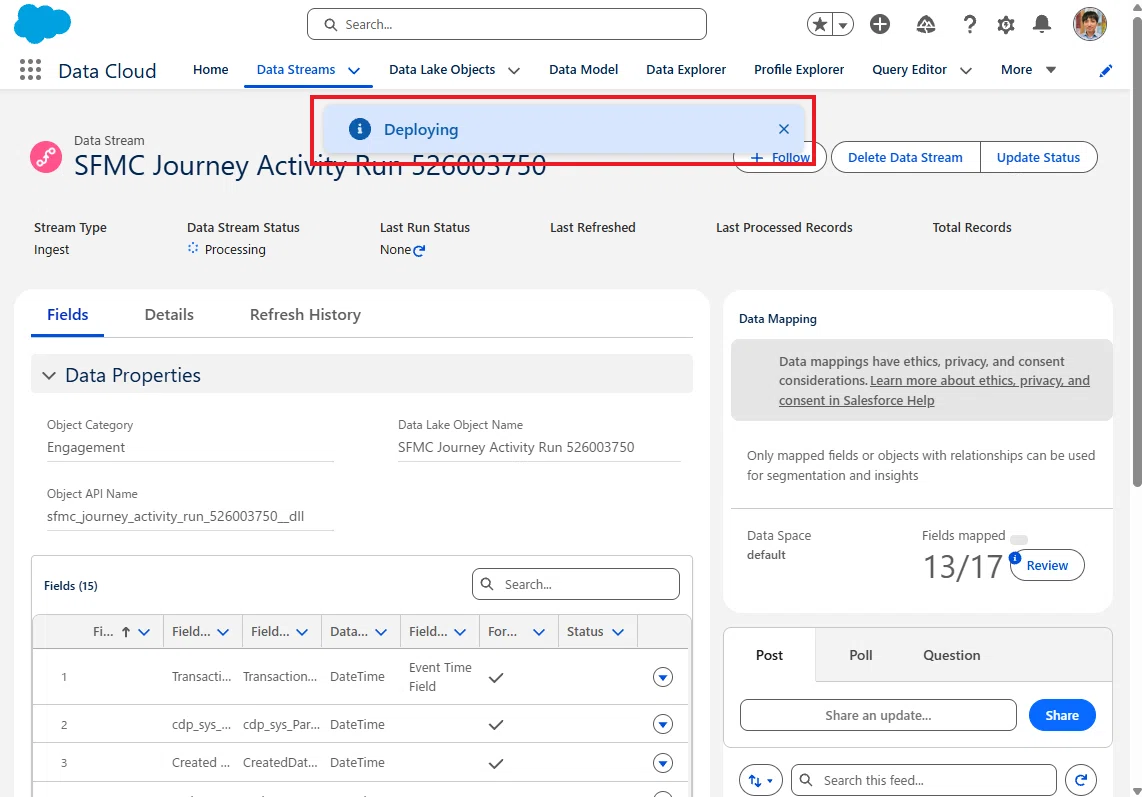This screenshot has width=1142, height=797.
Task: Click the blue Share button
Action: tap(1062, 715)
